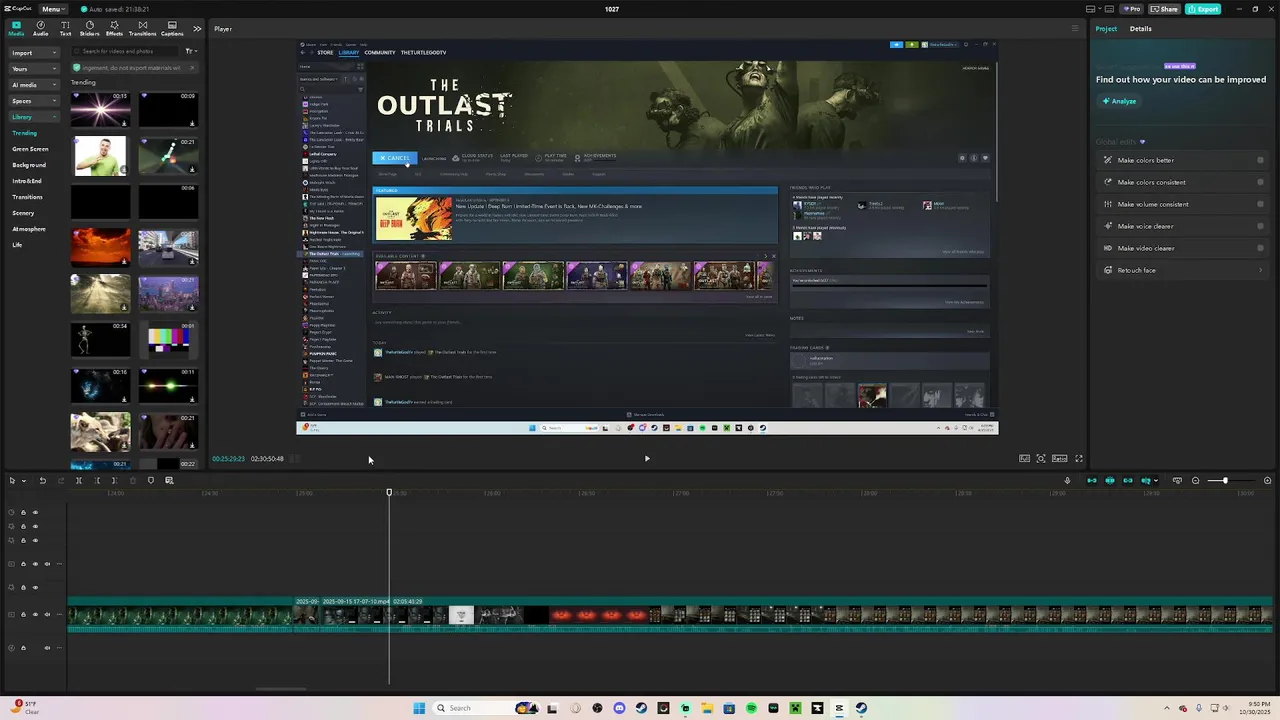This screenshot has width=1280, height=720.
Task: Select the Scenery category
Action: point(23,213)
